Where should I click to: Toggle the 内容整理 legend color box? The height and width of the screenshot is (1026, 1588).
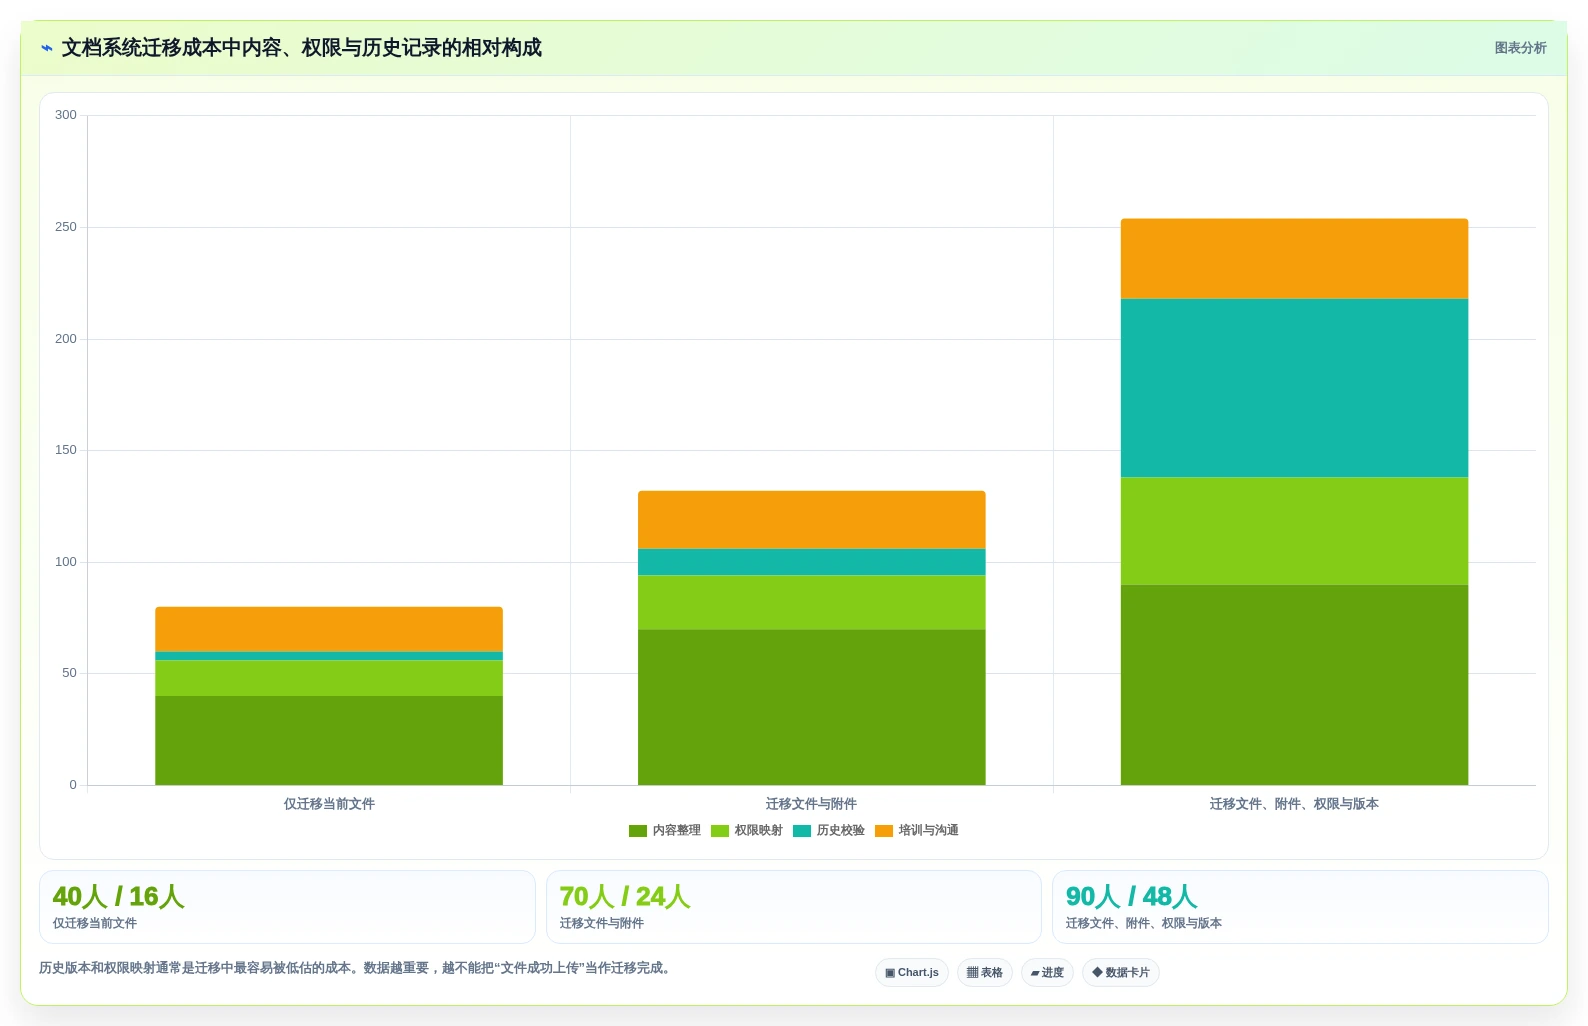pos(638,831)
